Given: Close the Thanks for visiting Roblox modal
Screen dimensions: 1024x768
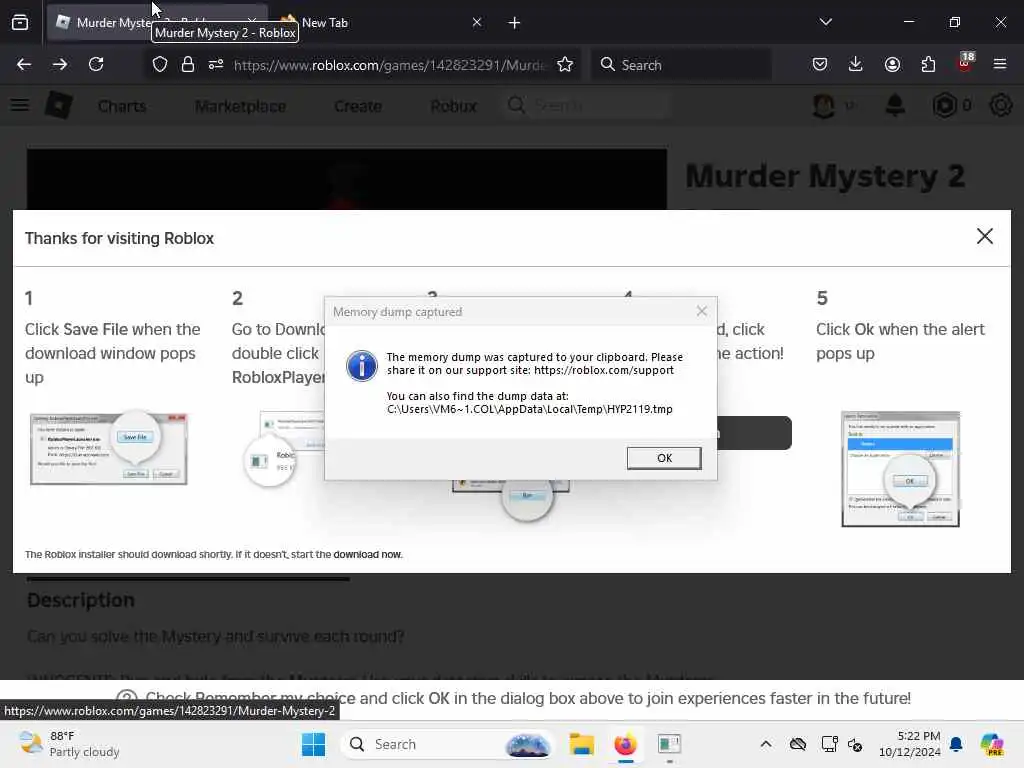Looking at the screenshot, I should click(x=984, y=236).
